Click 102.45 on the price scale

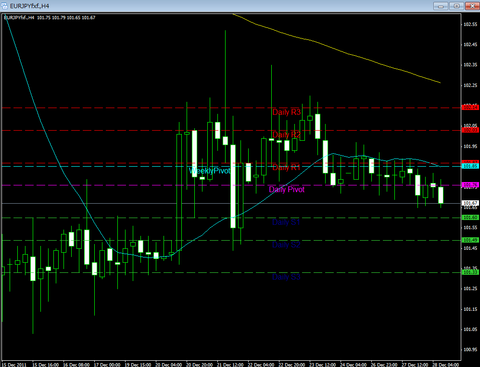470,45
